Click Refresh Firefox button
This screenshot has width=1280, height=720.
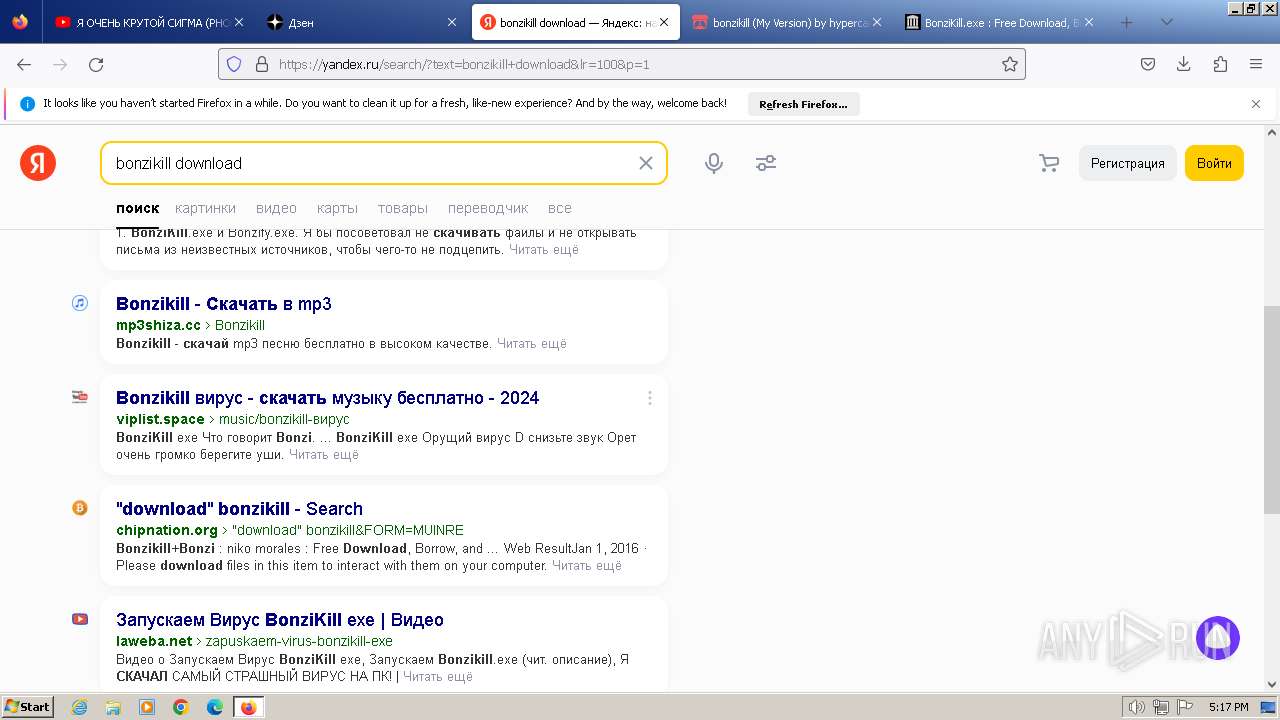coord(803,104)
